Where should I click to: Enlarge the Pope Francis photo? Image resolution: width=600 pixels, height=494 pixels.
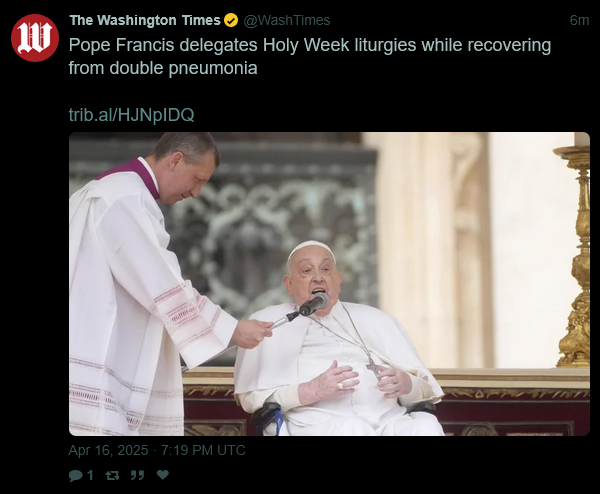tap(329, 284)
